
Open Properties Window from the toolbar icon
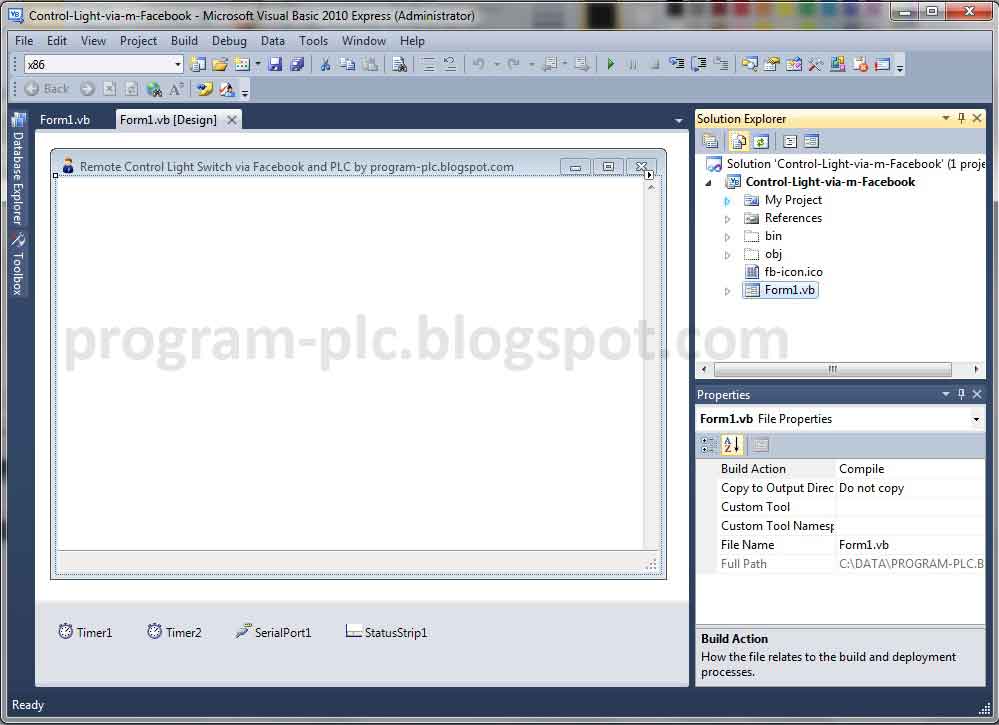[772, 64]
